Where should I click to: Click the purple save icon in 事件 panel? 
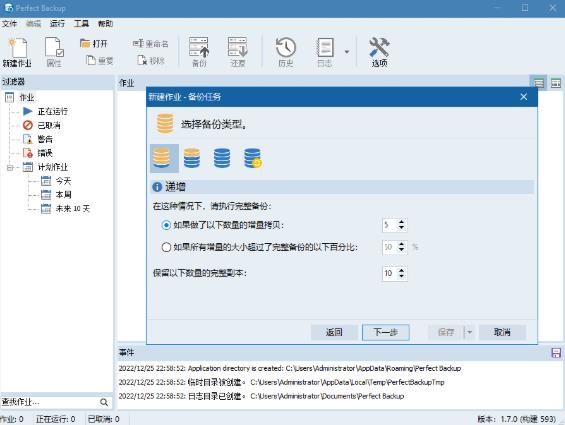tap(556, 353)
